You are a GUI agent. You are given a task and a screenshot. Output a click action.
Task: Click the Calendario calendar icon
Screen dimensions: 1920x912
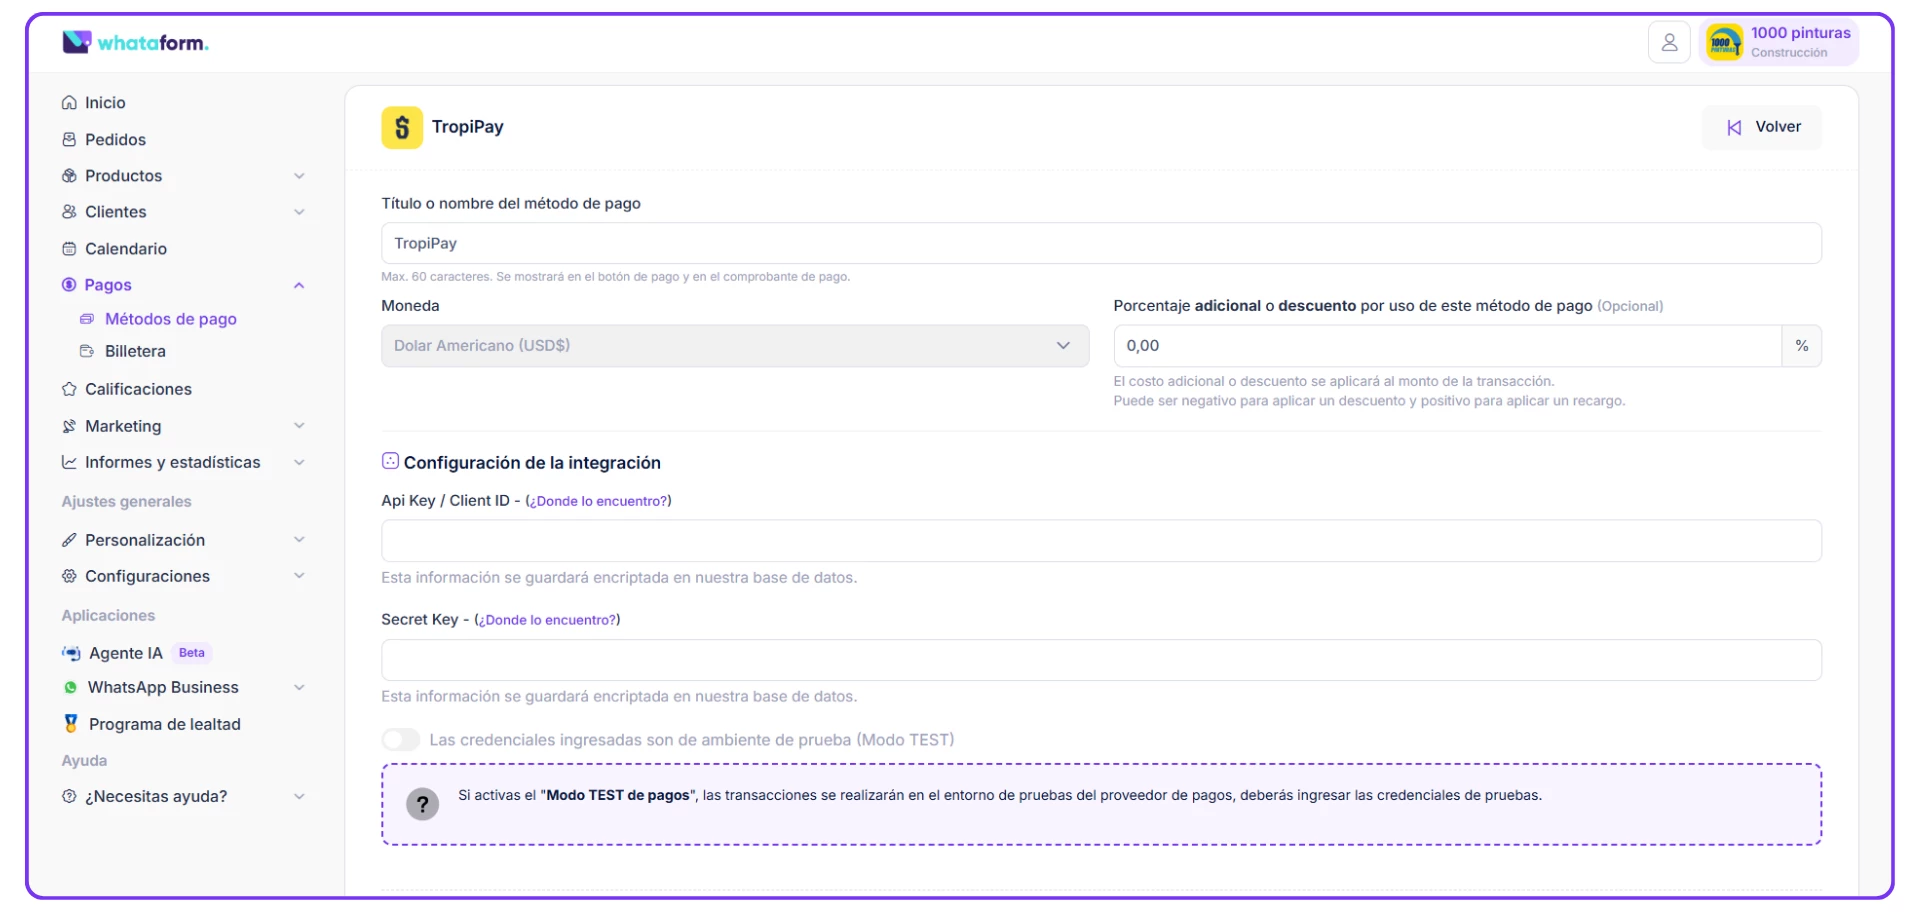(69, 249)
